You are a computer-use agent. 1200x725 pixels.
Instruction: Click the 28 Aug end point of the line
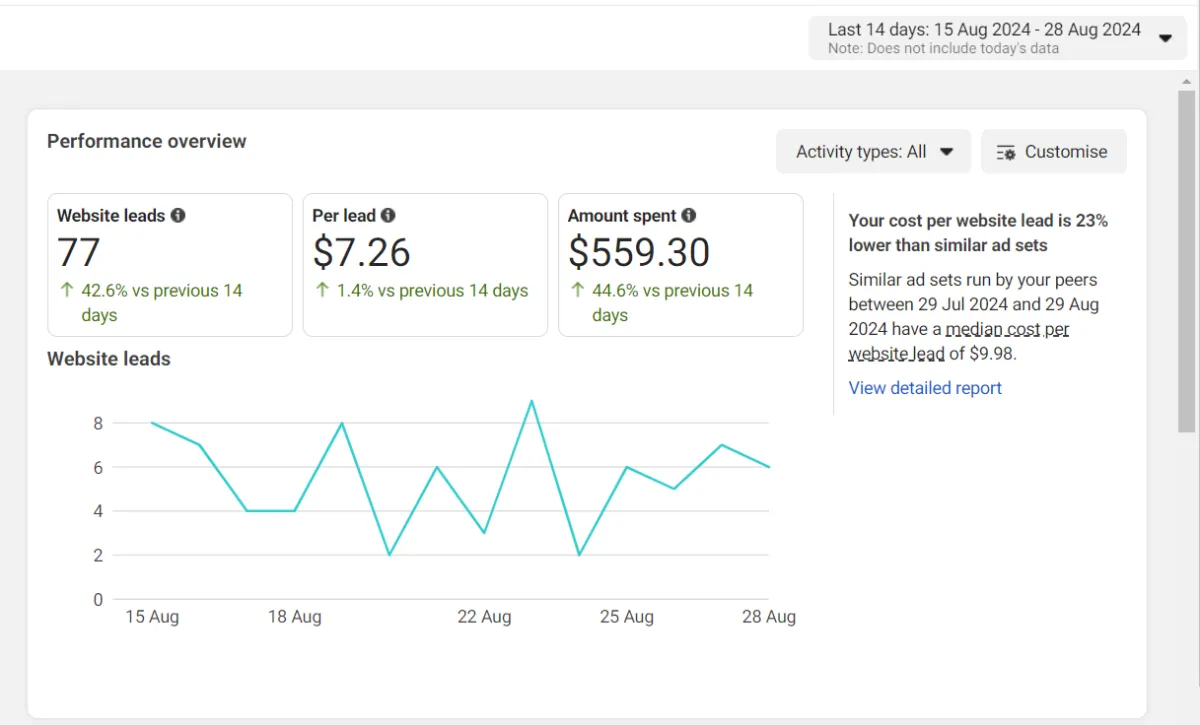tap(769, 467)
